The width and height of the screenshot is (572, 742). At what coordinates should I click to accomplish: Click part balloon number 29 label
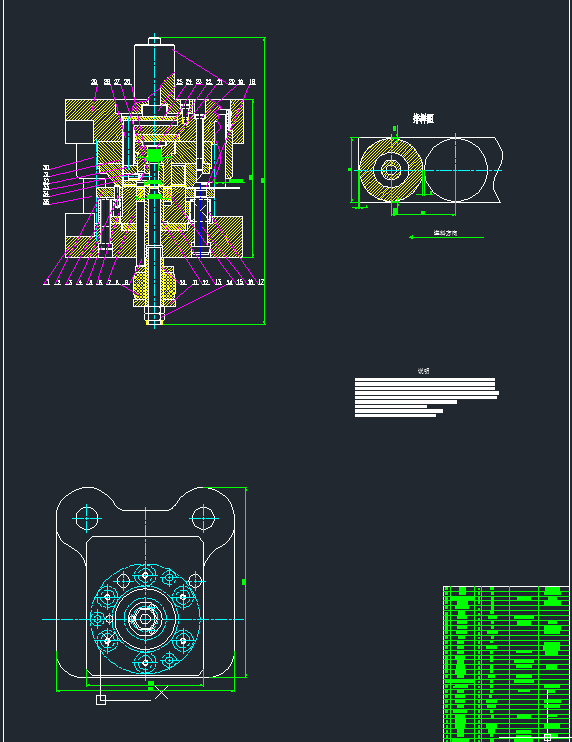[94, 82]
